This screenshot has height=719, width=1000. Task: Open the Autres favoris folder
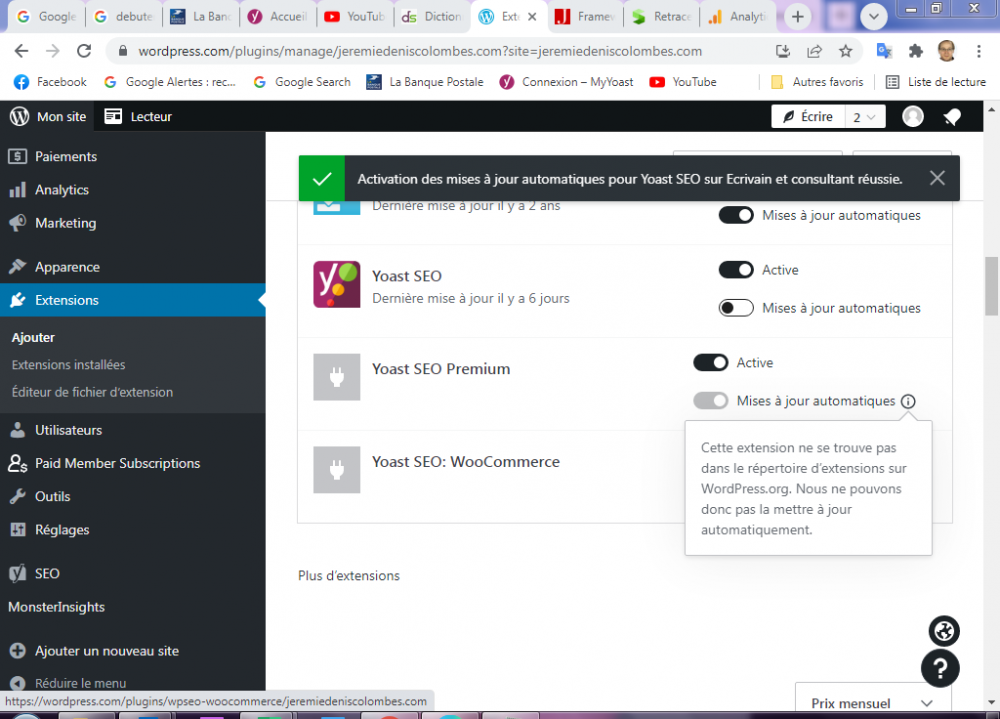(817, 82)
